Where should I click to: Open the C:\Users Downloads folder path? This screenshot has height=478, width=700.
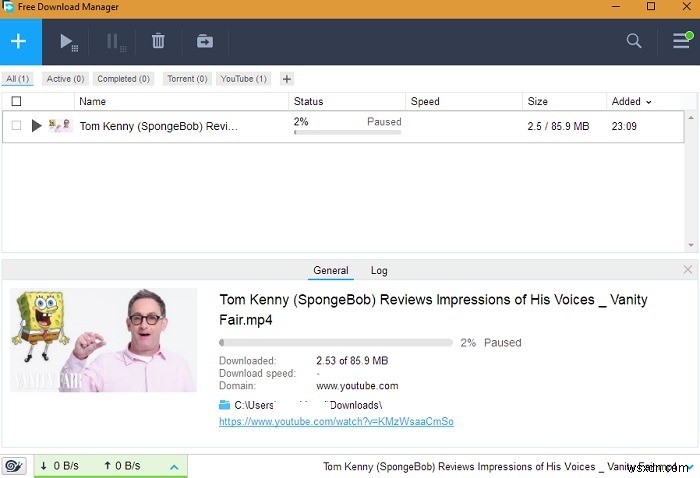click(x=308, y=405)
